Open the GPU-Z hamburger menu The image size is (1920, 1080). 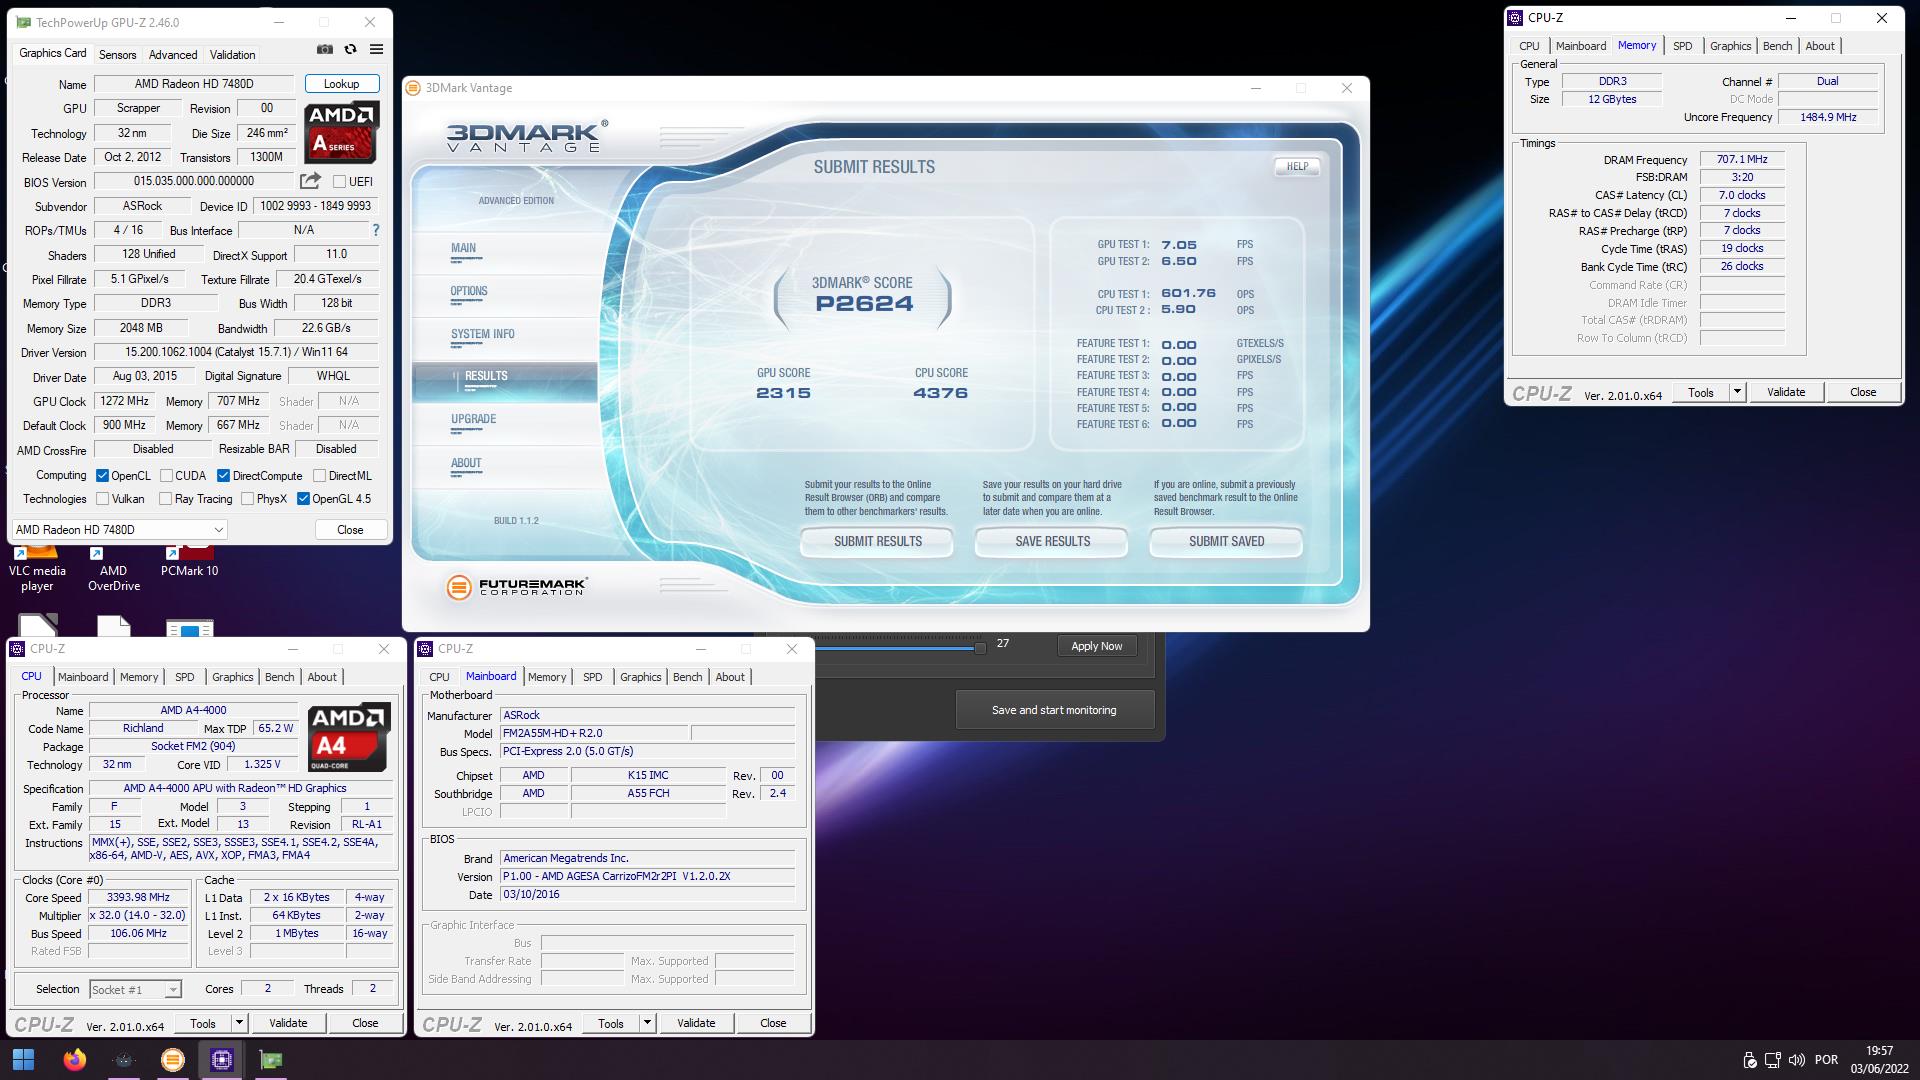click(376, 49)
